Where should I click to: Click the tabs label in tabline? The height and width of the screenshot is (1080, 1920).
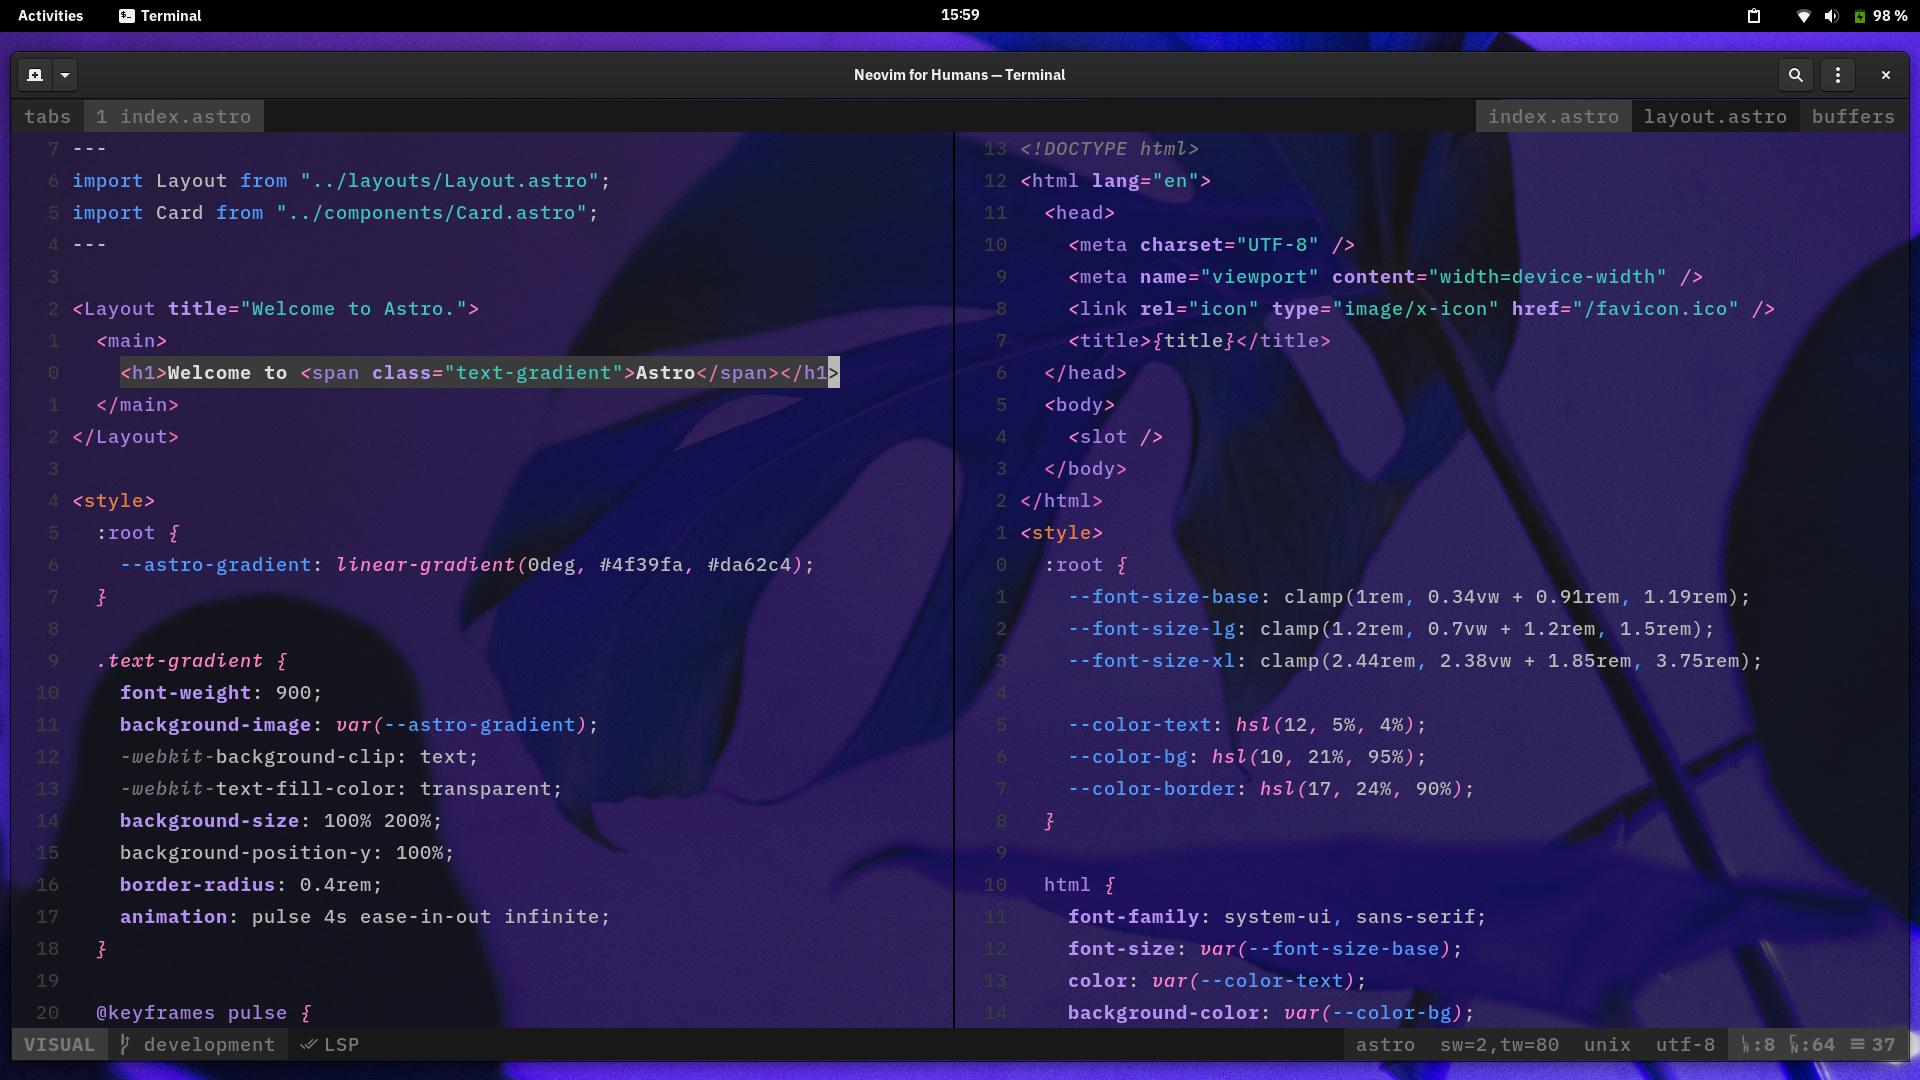click(x=47, y=117)
